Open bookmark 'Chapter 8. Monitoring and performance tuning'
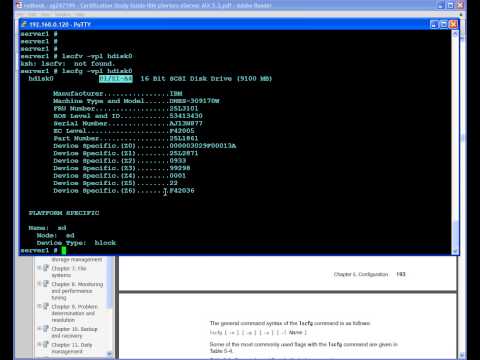The image size is (480, 360). coord(77,291)
